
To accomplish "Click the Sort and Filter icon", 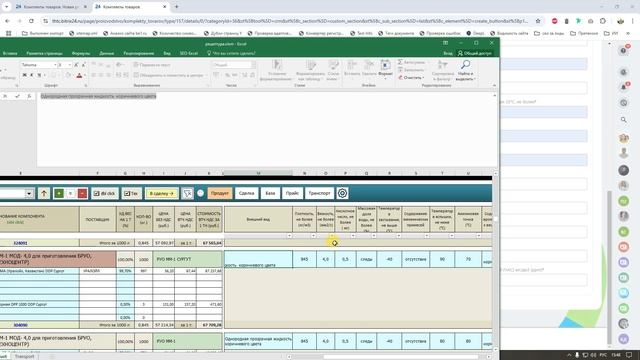I will pos(442,64).
